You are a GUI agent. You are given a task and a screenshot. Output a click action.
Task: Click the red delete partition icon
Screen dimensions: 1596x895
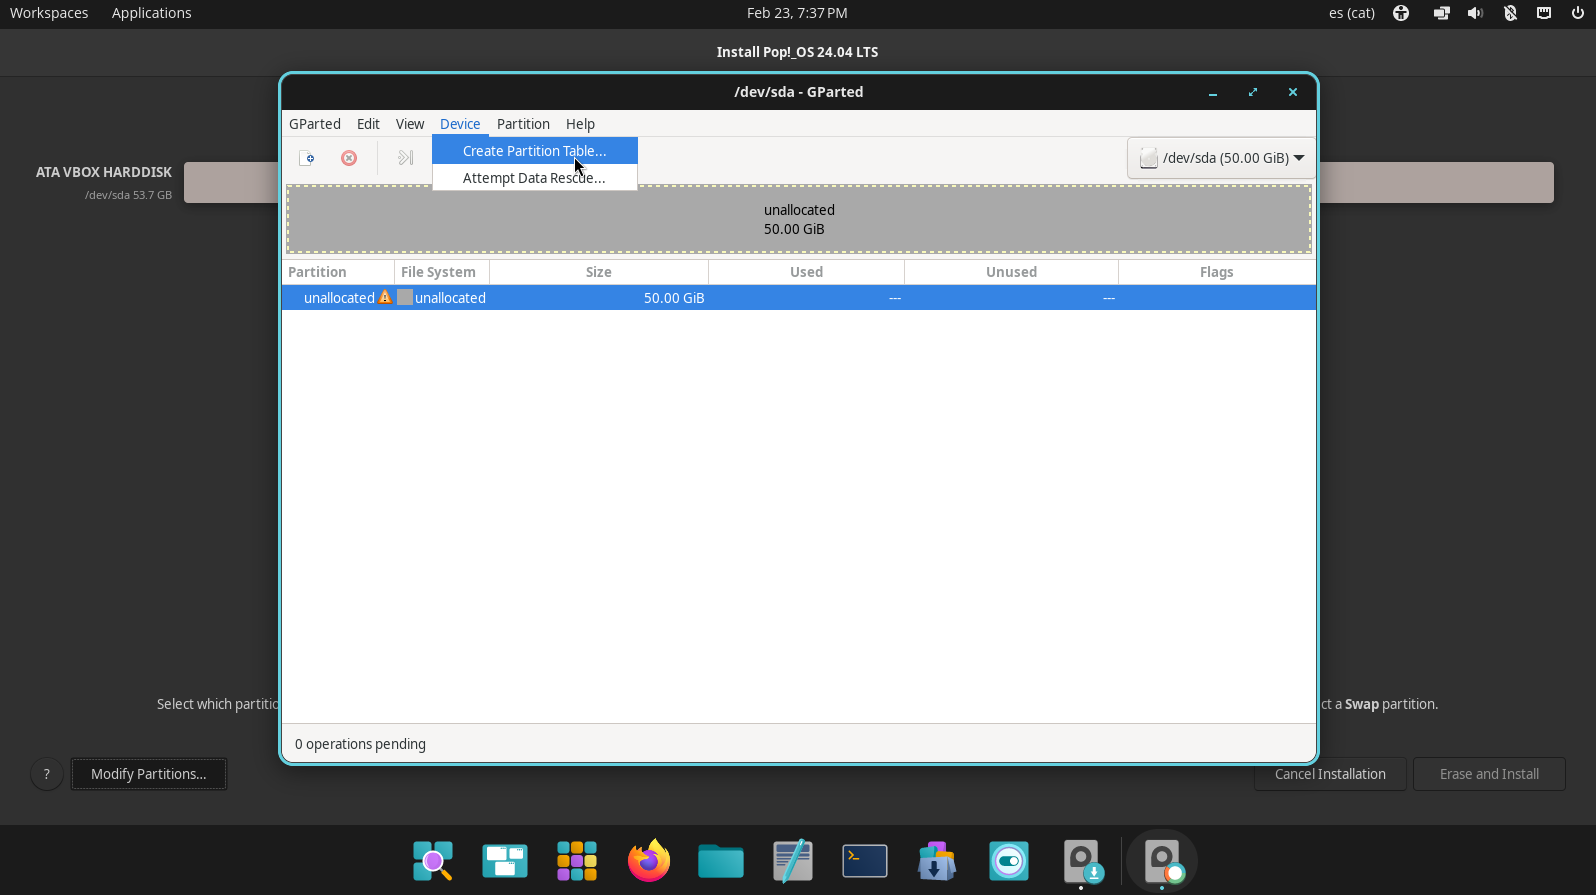(x=349, y=158)
